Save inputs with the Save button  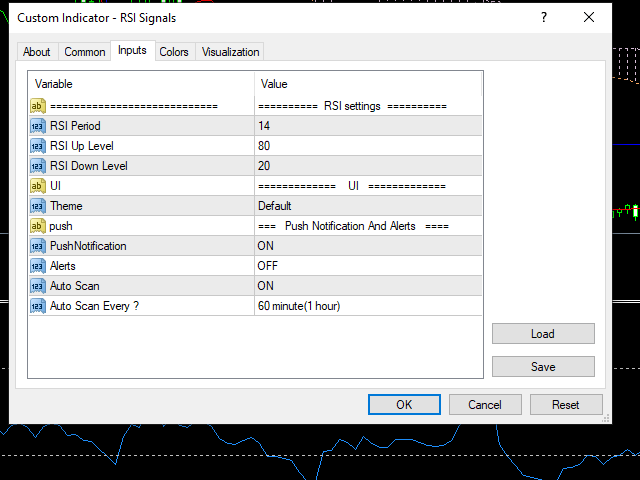[543, 367]
